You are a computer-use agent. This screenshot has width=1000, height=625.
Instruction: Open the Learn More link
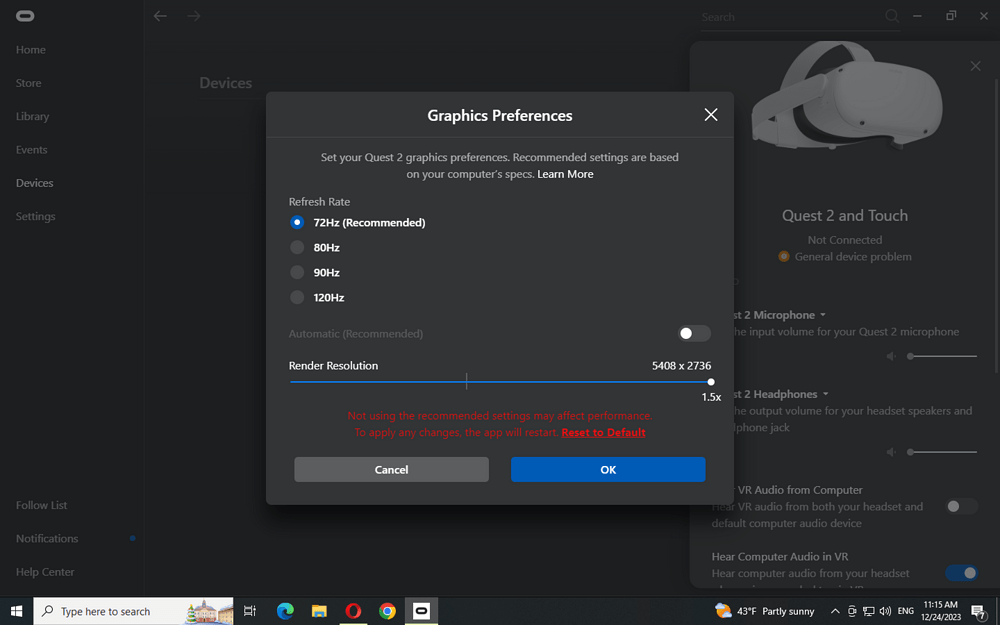coord(565,174)
